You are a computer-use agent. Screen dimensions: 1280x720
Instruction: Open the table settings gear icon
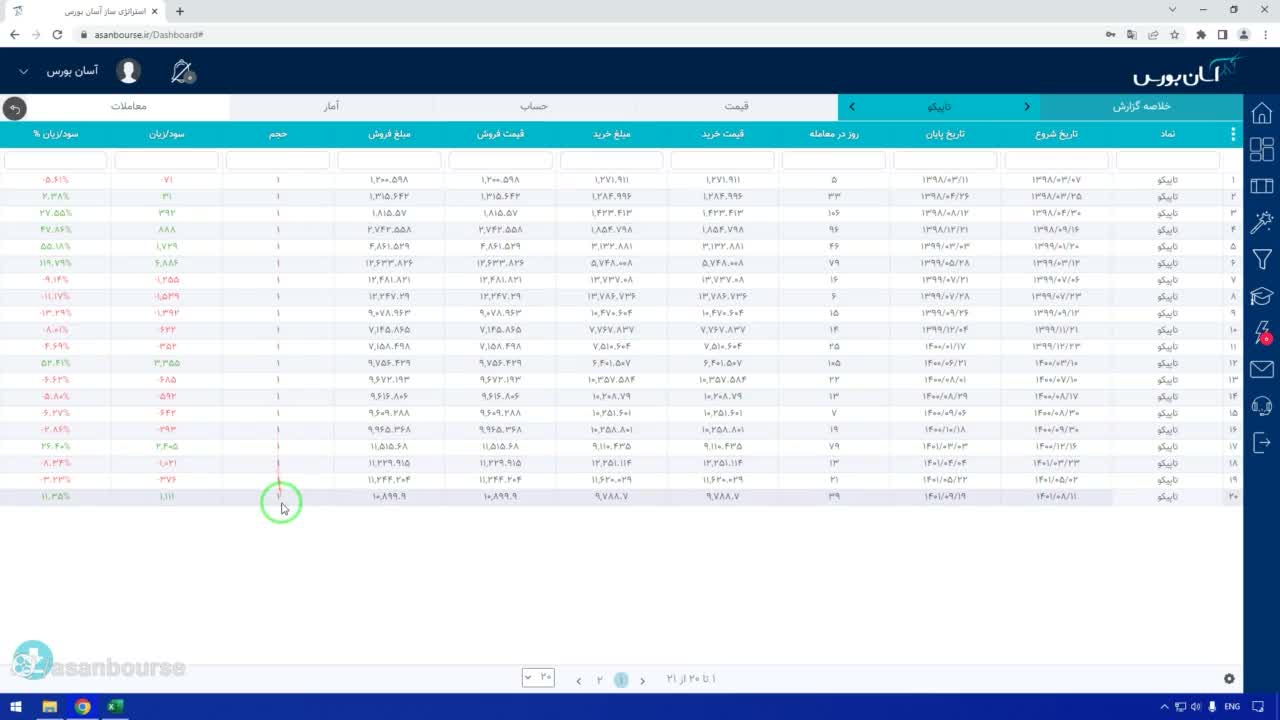1229,679
